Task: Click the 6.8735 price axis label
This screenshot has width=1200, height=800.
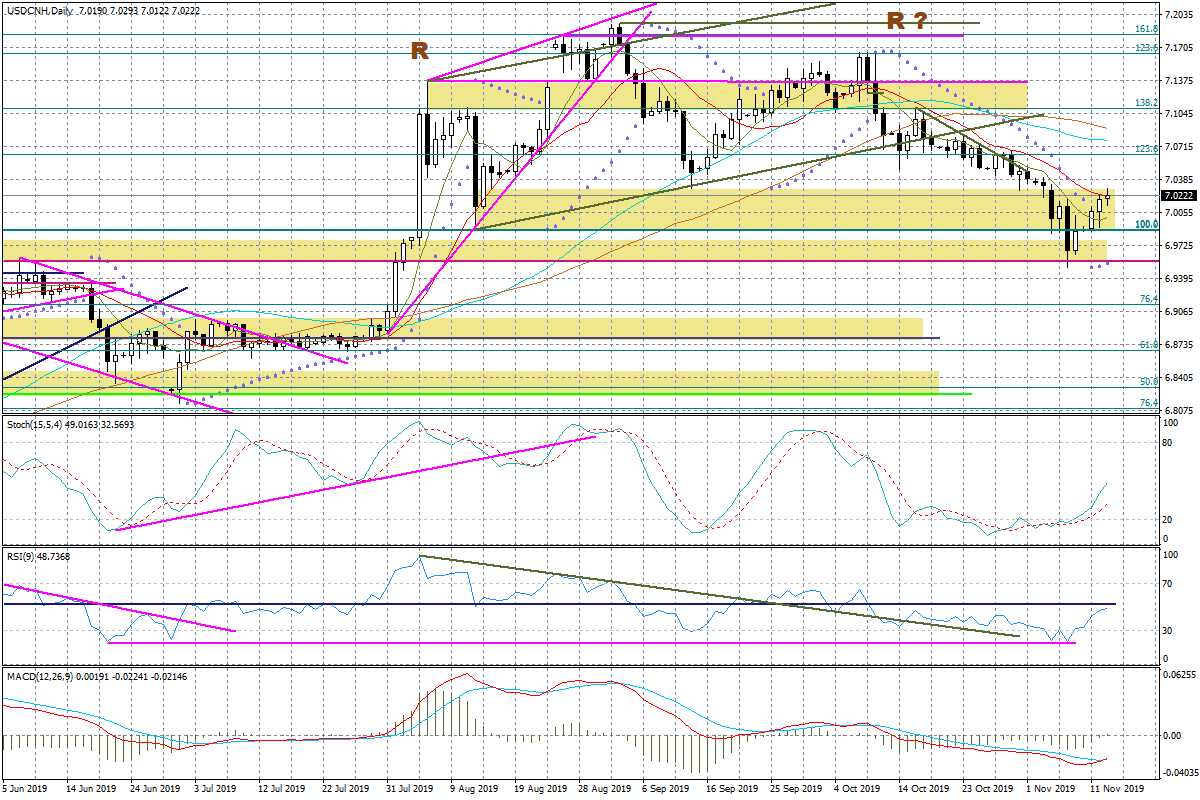Action: (x=1179, y=345)
